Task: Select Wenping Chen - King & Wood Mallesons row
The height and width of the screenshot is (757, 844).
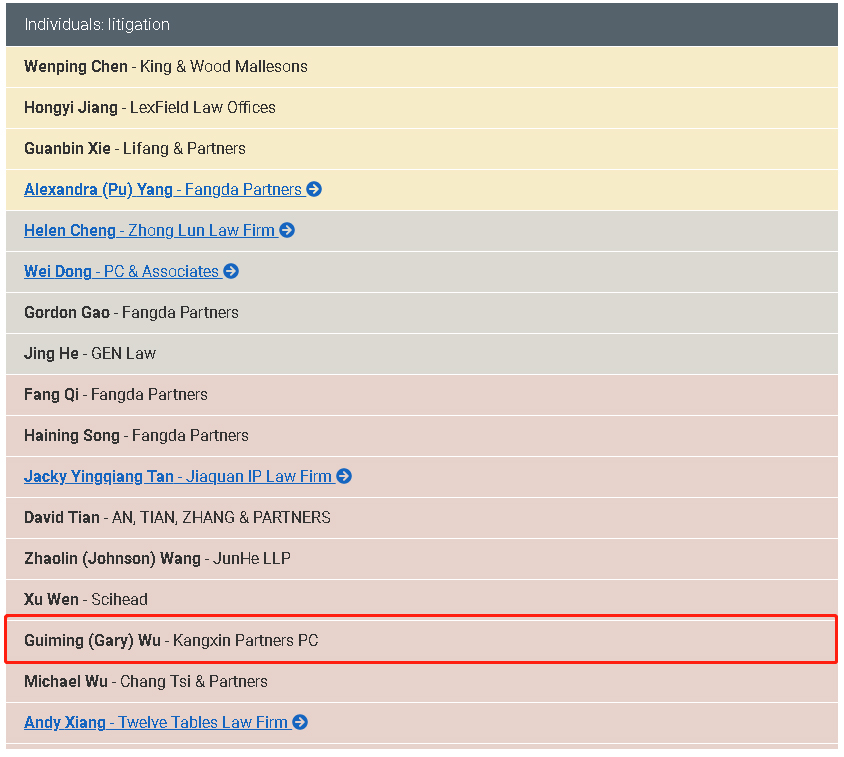Action: point(422,67)
